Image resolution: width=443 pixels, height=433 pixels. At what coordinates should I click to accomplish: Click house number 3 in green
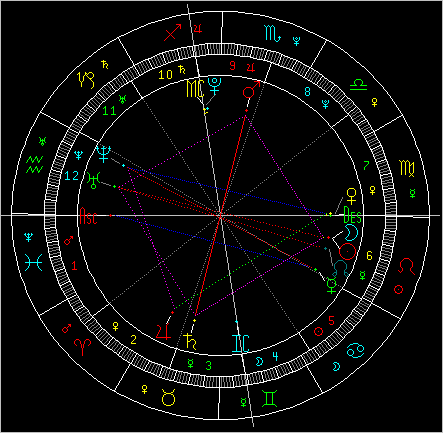(x=208, y=366)
